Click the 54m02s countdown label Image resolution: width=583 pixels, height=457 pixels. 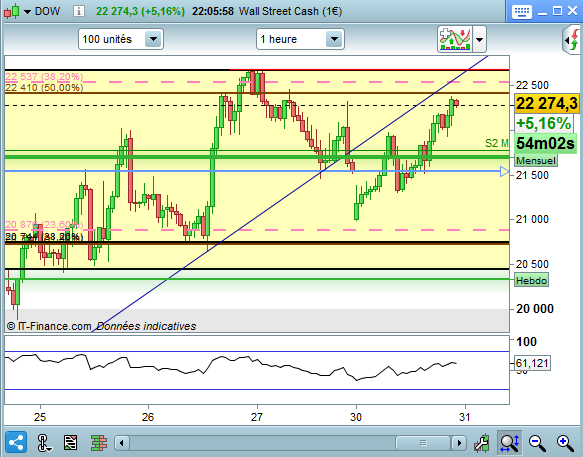pos(545,143)
